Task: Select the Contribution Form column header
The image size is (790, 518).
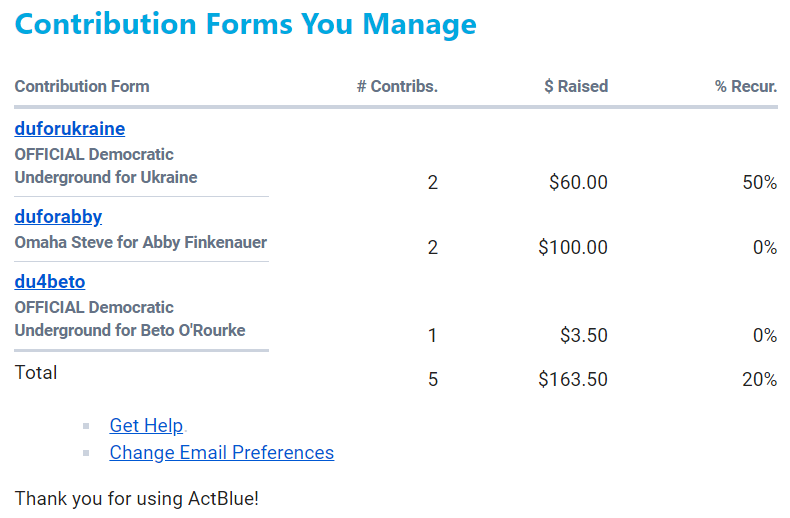Action: [x=82, y=86]
